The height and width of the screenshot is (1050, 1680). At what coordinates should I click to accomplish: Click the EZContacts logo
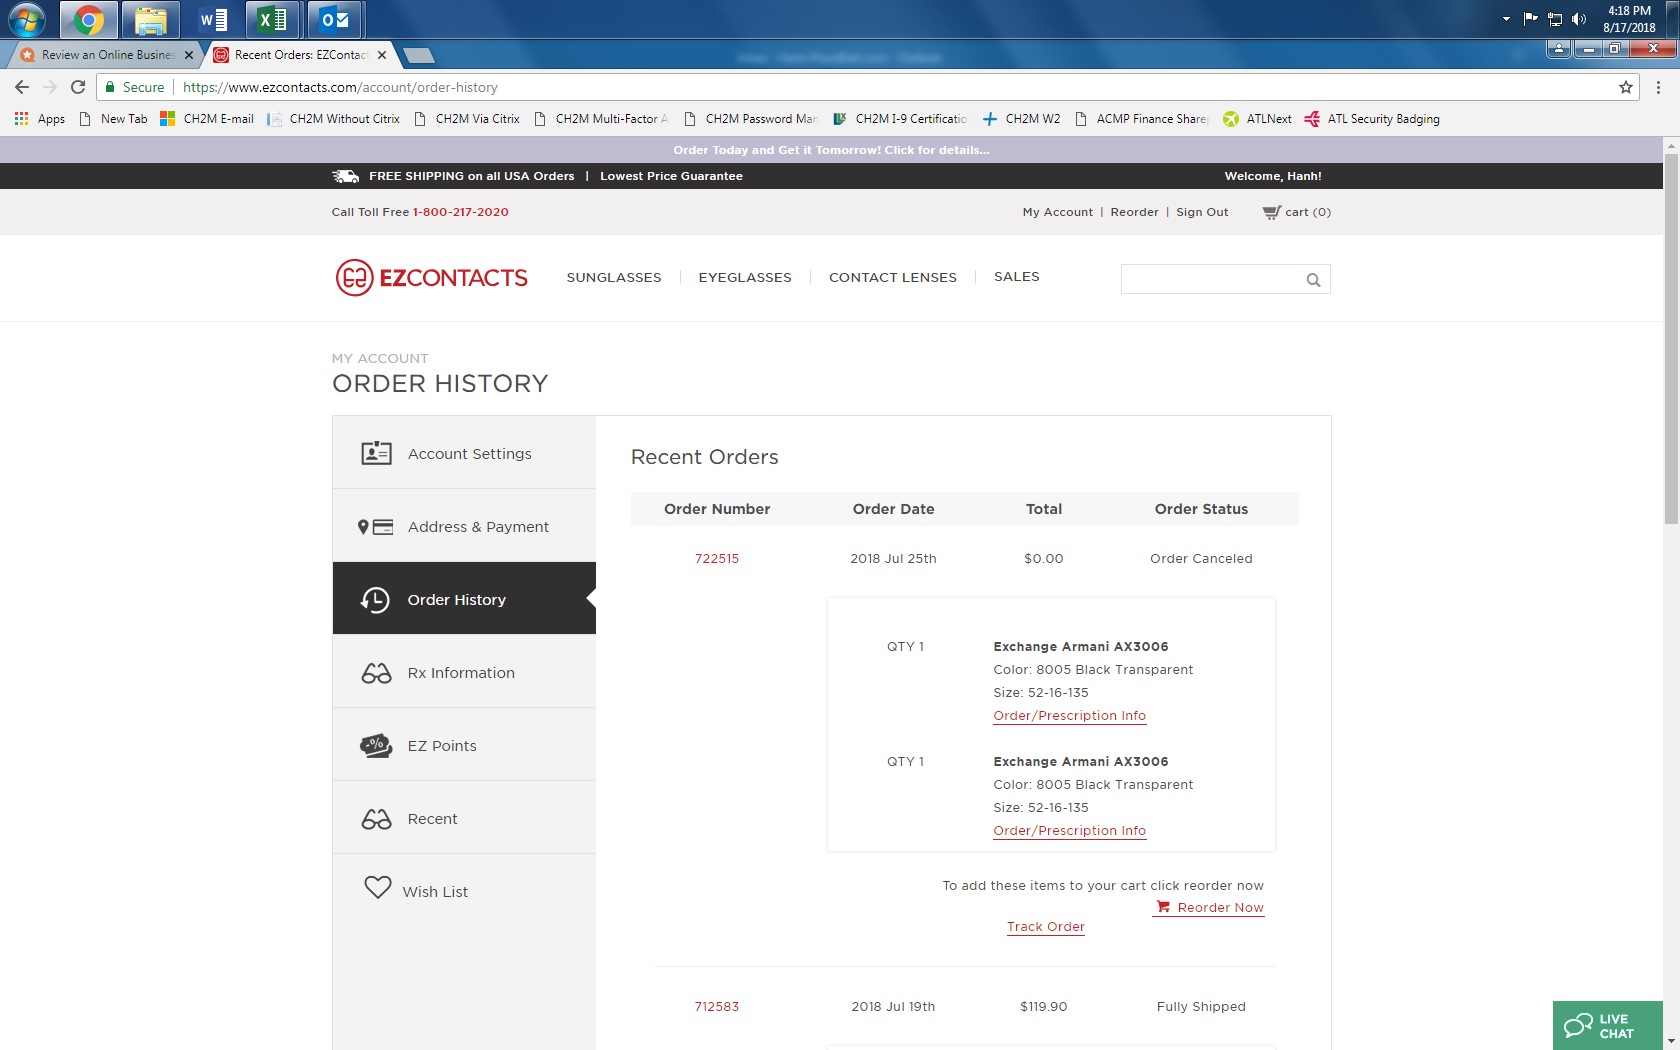pos(431,278)
